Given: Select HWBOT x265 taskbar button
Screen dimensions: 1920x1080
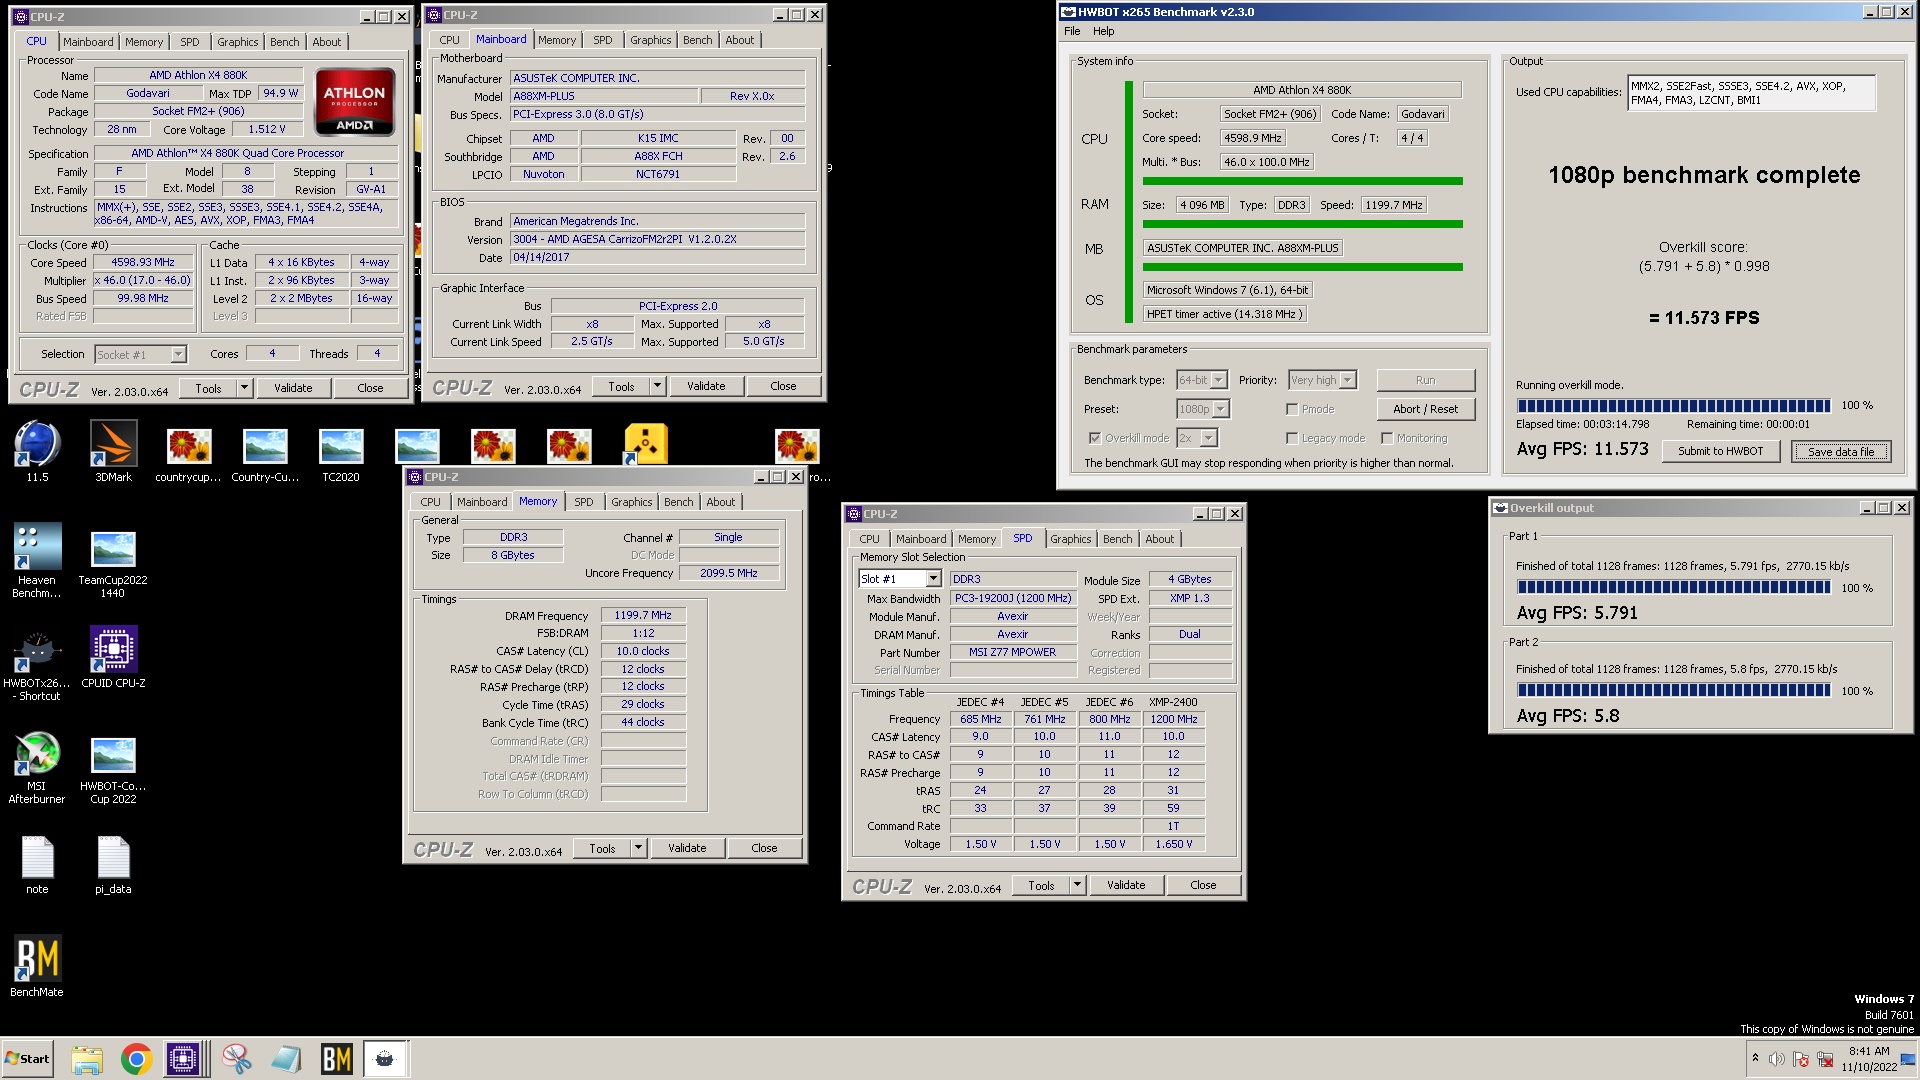Looking at the screenshot, I should (385, 1059).
